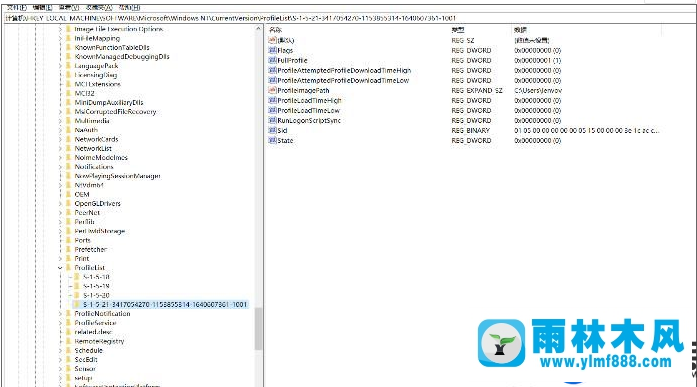697x387 pixels.
Task: Select the (默认) default value icon
Action: point(272,40)
